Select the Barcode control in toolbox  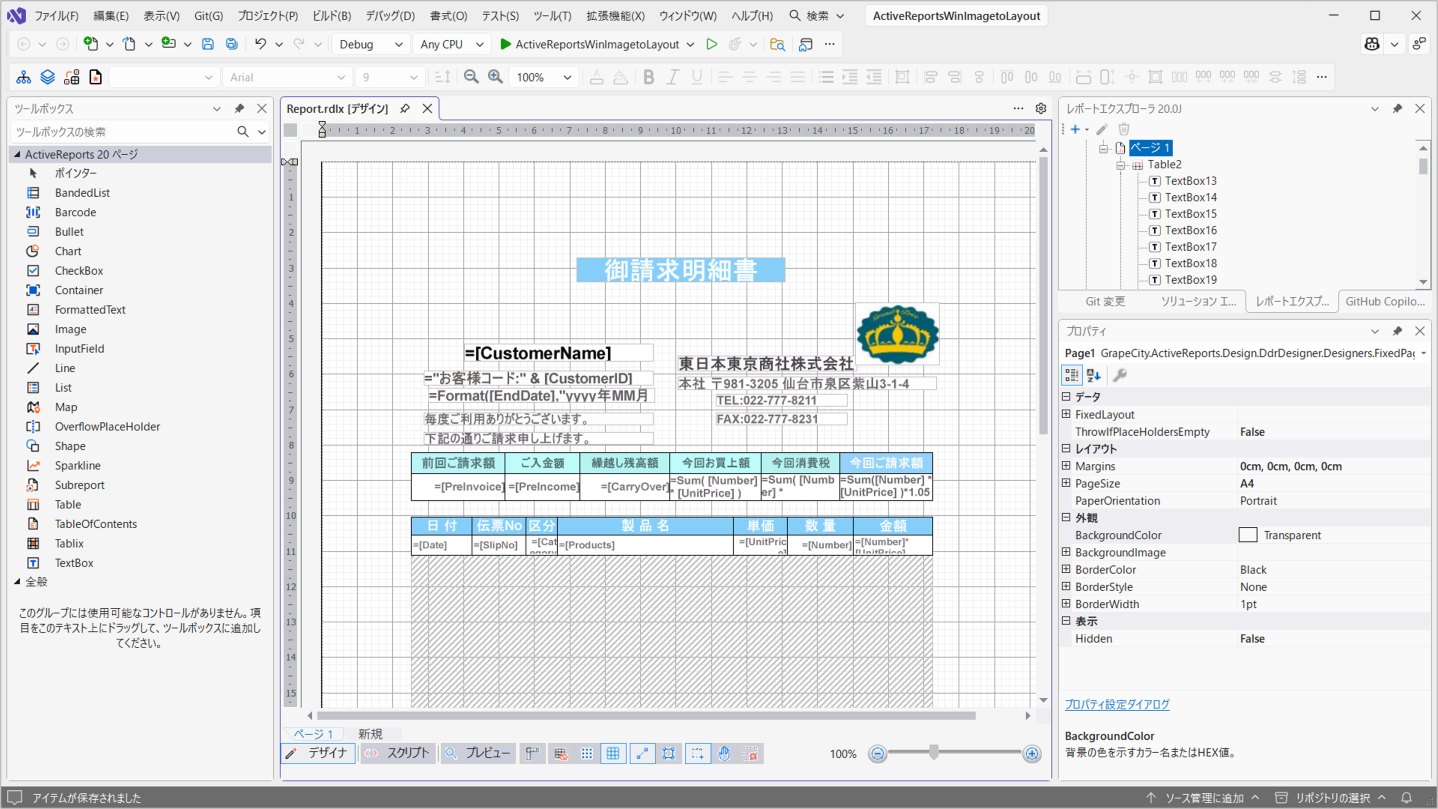pyautogui.click(x=75, y=212)
